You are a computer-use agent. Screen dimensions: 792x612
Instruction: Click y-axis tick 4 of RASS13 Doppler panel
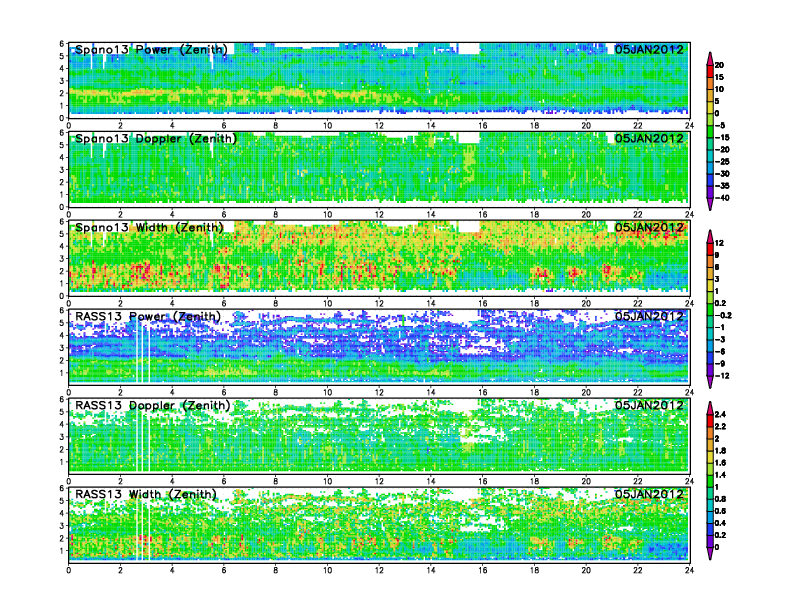point(62,424)
